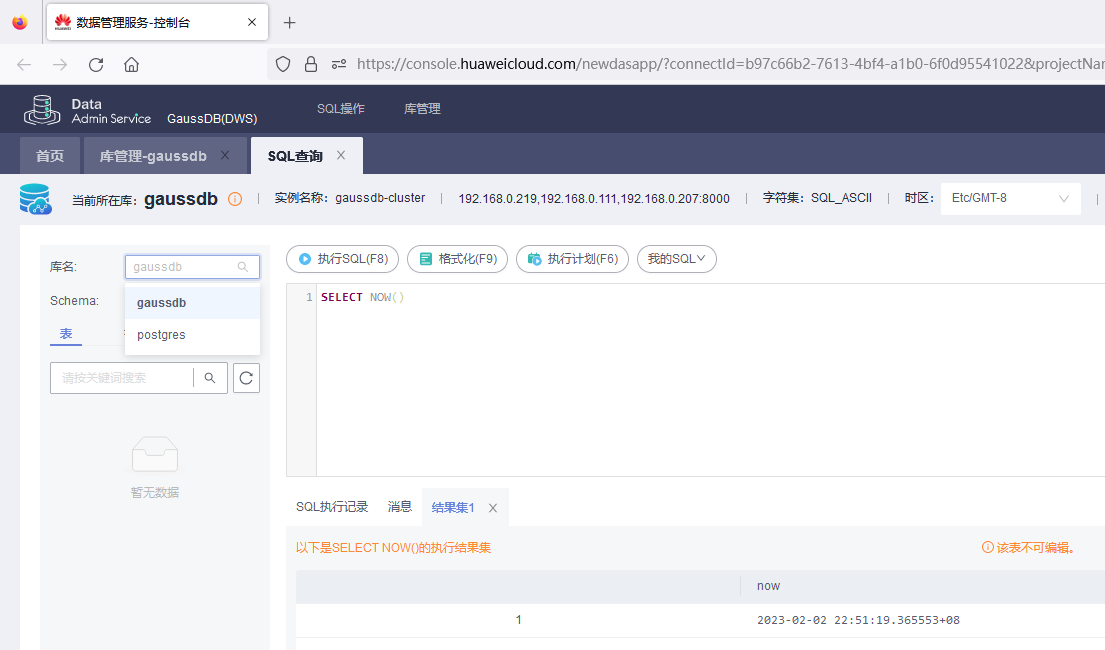1105x650 pixels.
Task: Open a new browser tab with plus icon
Action: (289, 22)
